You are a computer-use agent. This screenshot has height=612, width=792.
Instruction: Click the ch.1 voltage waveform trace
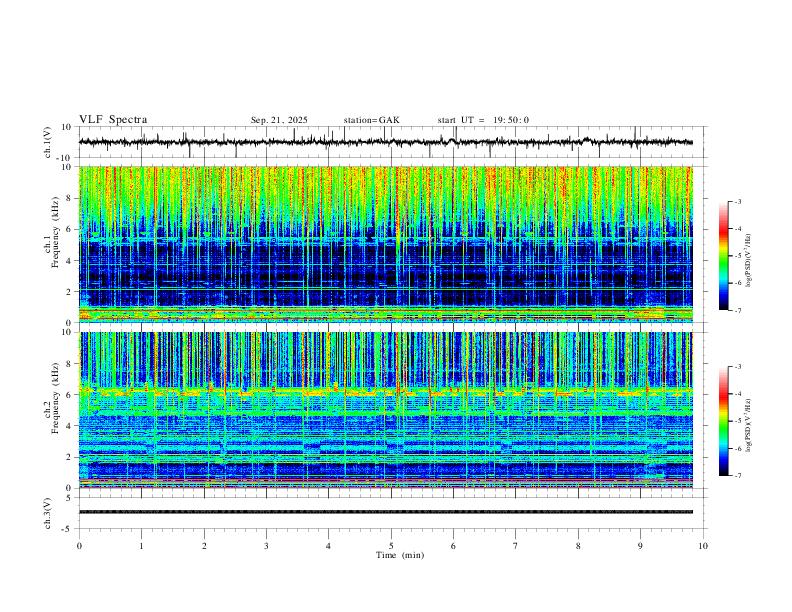click(x=385, y=142)
